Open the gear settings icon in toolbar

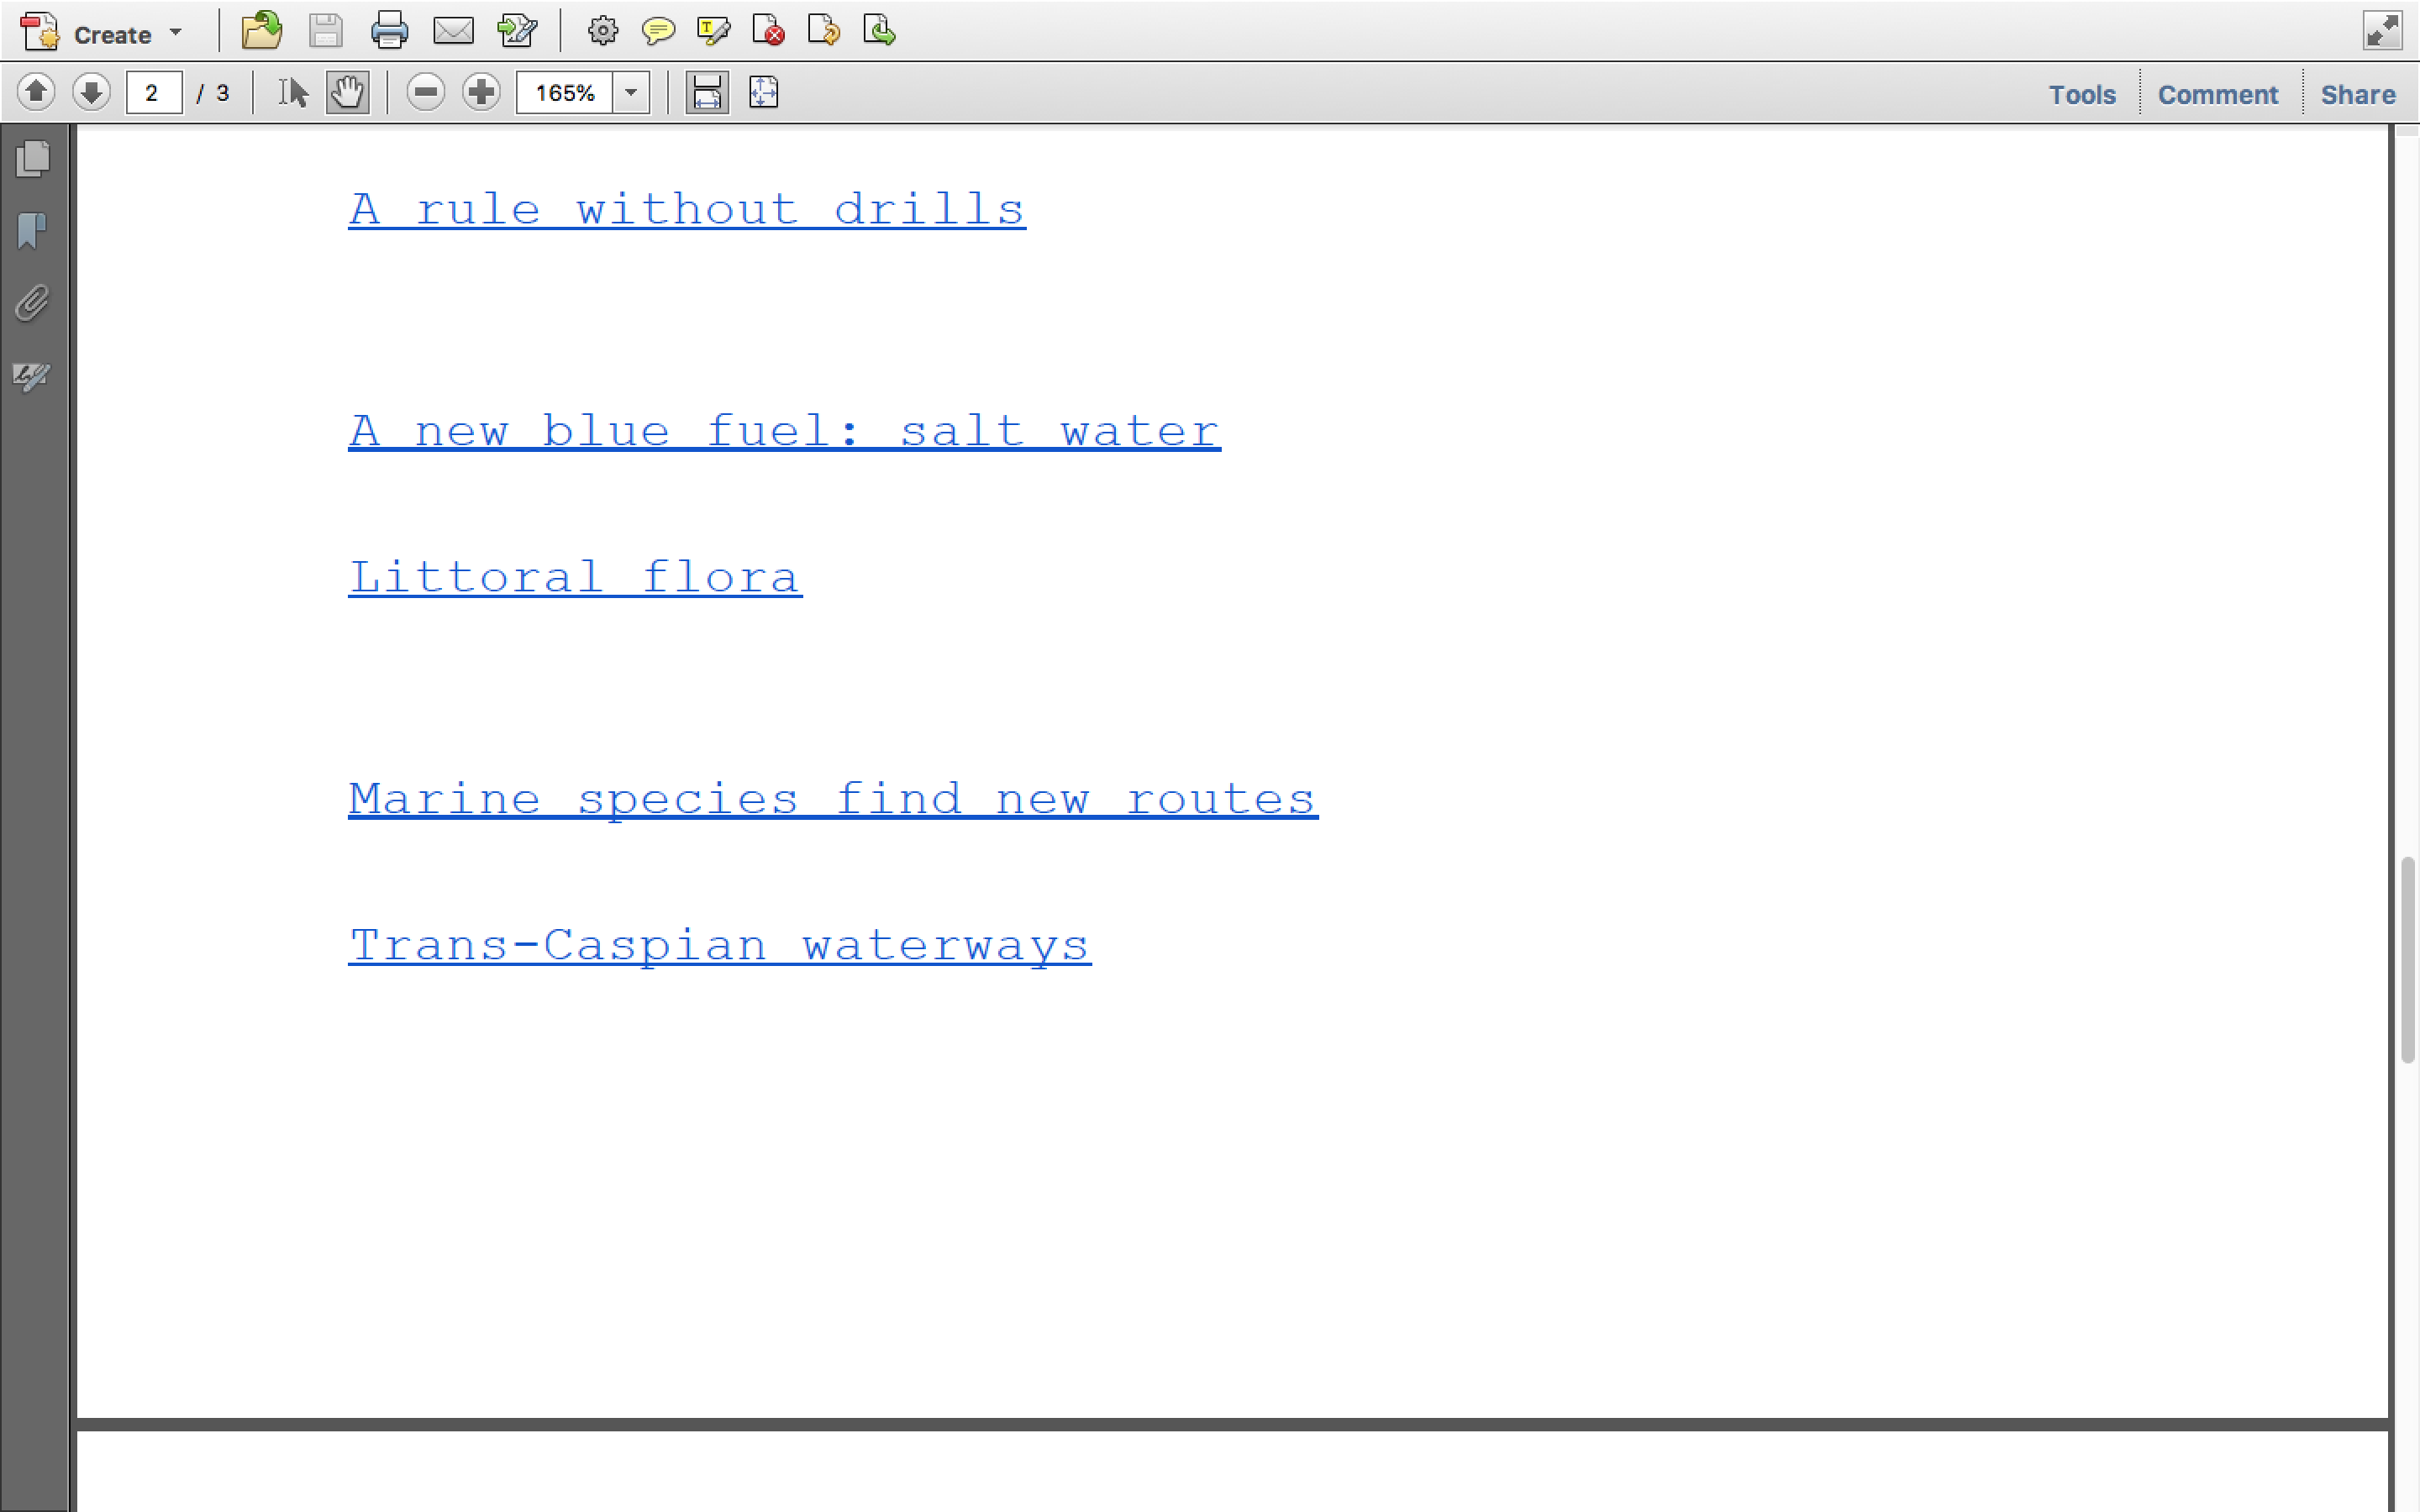(x=602, y=31)
